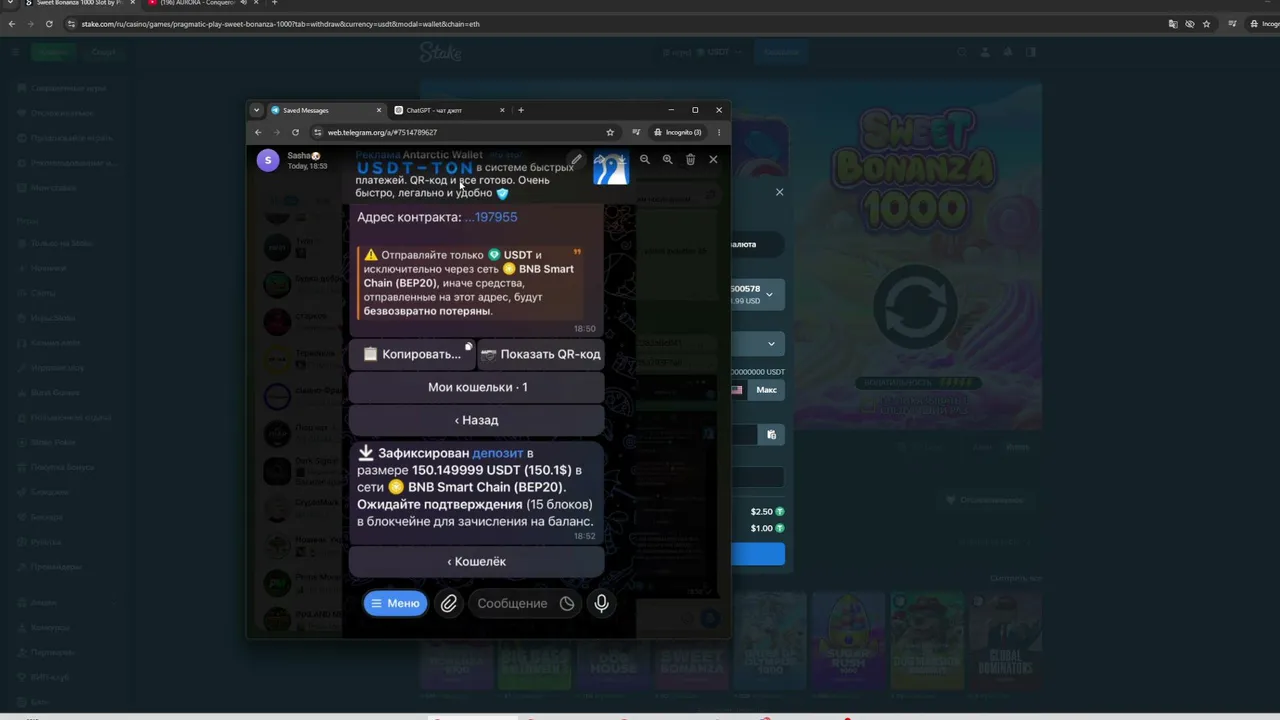
Task: Delete the media with trash icon
Action: coord(690,159)
